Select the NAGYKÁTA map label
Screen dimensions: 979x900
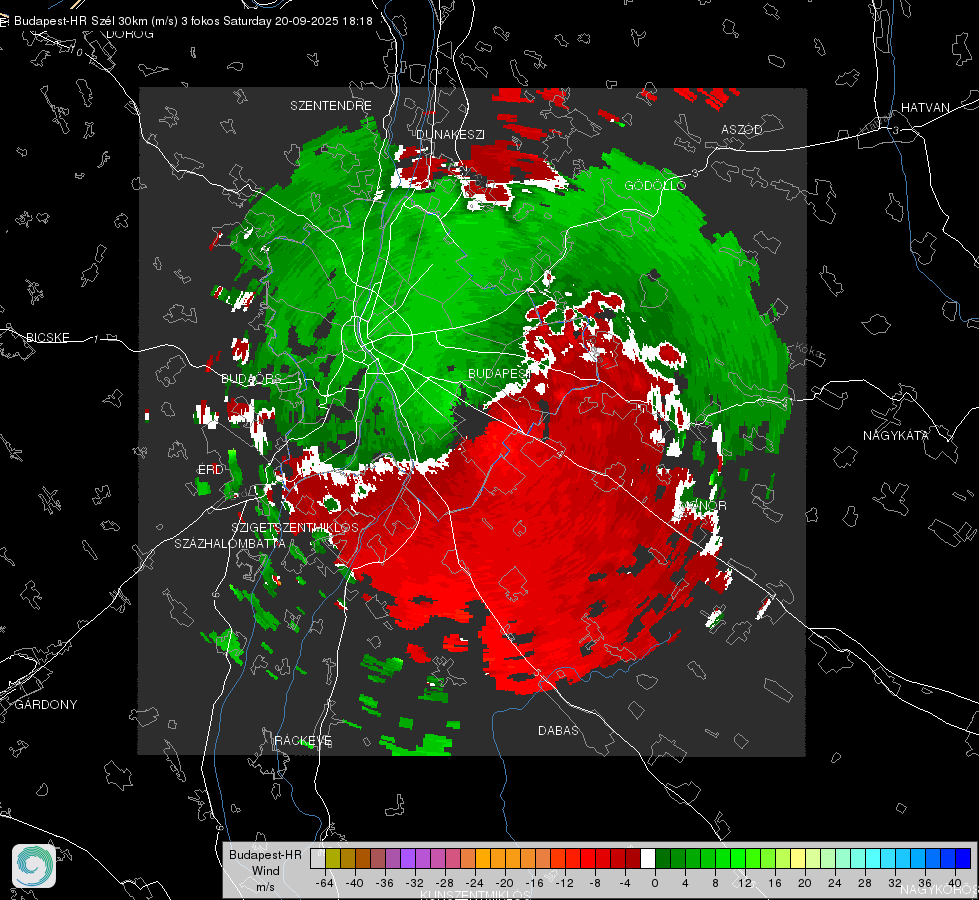click(896, 435)
